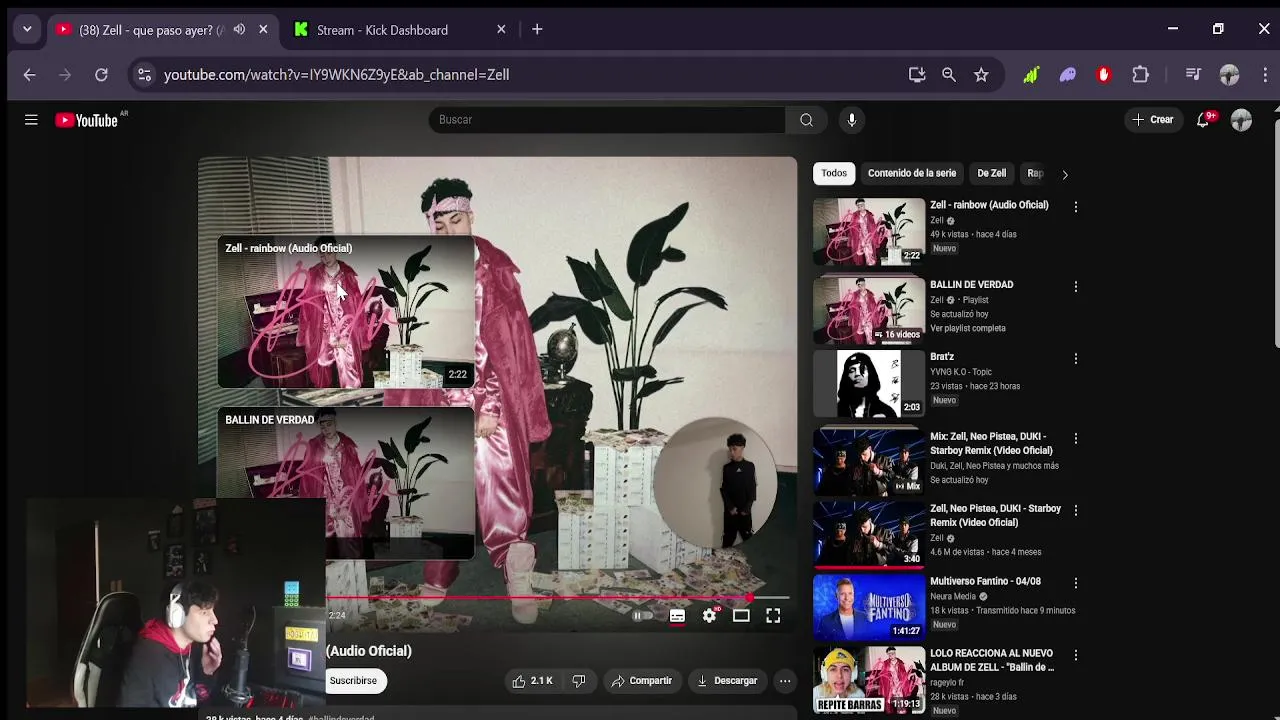This screenshot has width=1280, height=720.
Task: Open YouTube notifications bell
Action: coord(1204,120)
